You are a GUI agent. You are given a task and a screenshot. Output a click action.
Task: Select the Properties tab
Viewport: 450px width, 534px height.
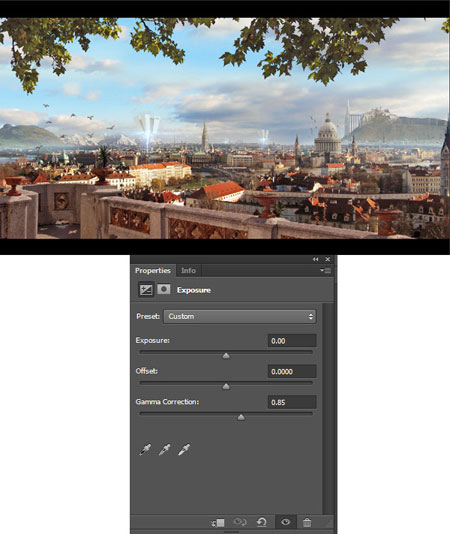pos(153,271)
